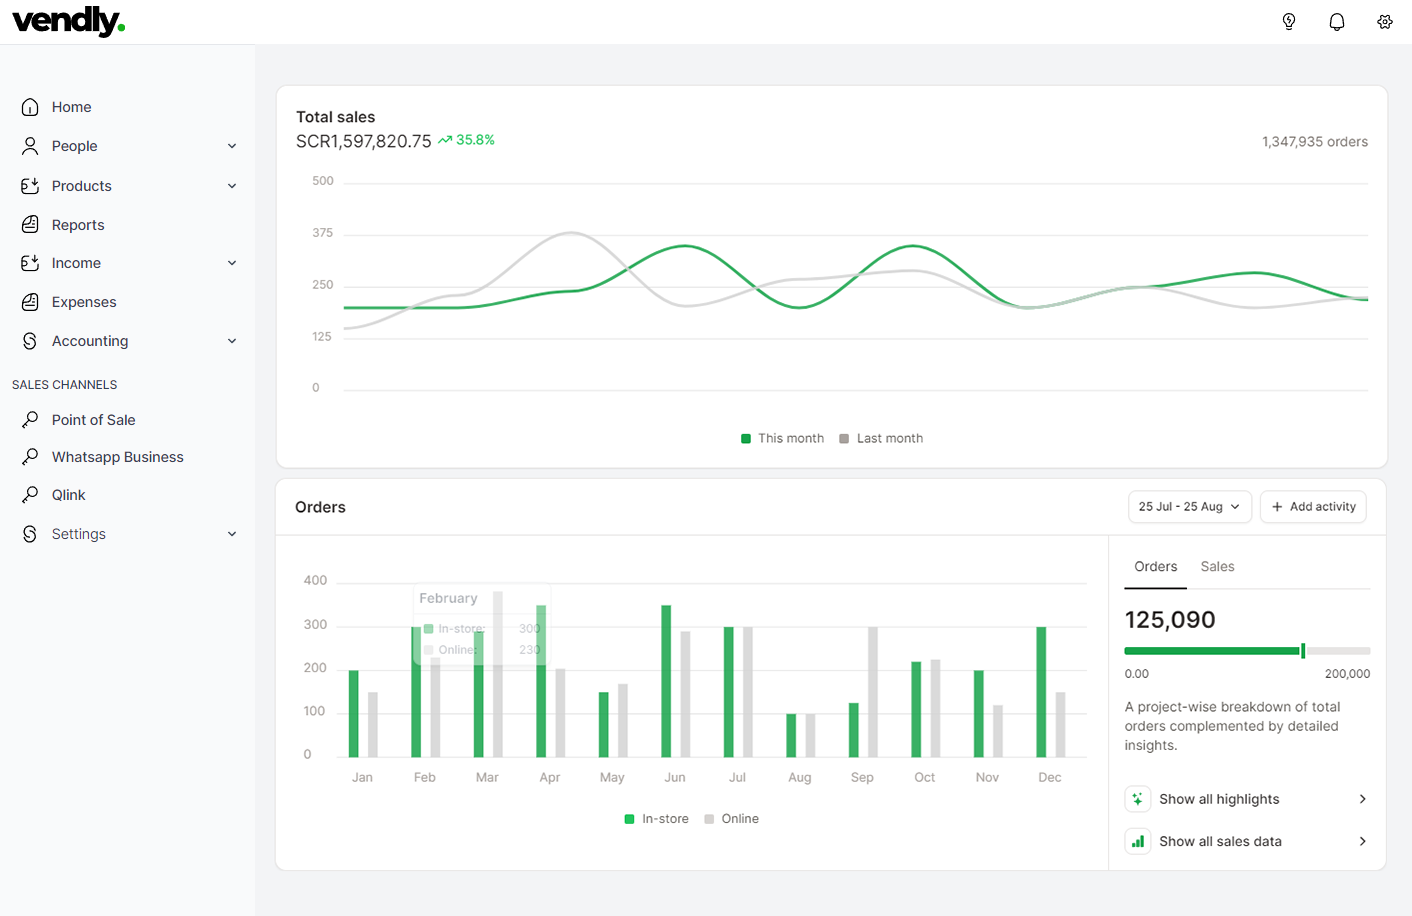The width and height of the screenshot is (1412, 916).
Task: Open Point of Sale sales channel
Action: tap(93, 420)
